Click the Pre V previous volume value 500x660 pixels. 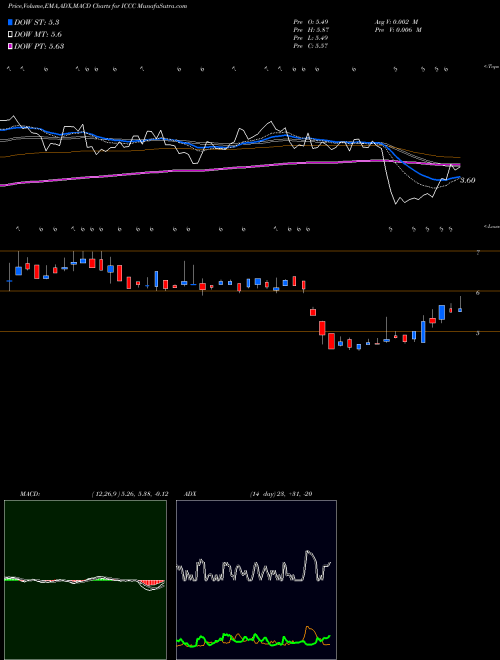(398, 30)
